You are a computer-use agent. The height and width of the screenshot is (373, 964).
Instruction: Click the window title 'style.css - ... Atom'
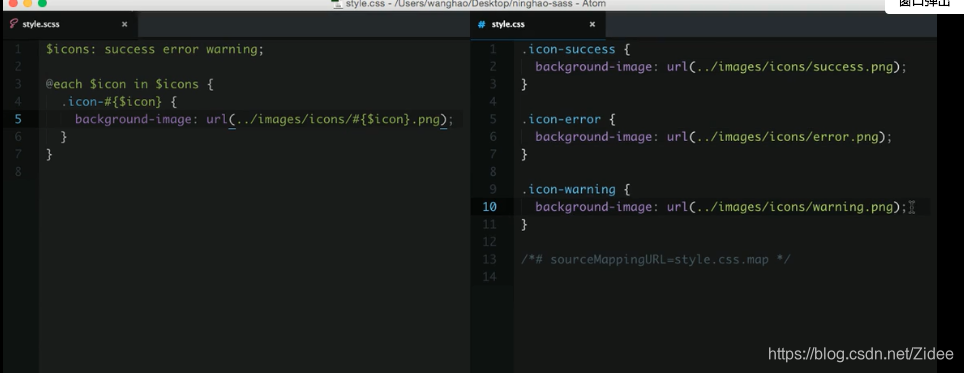click(x=476, y=4)
